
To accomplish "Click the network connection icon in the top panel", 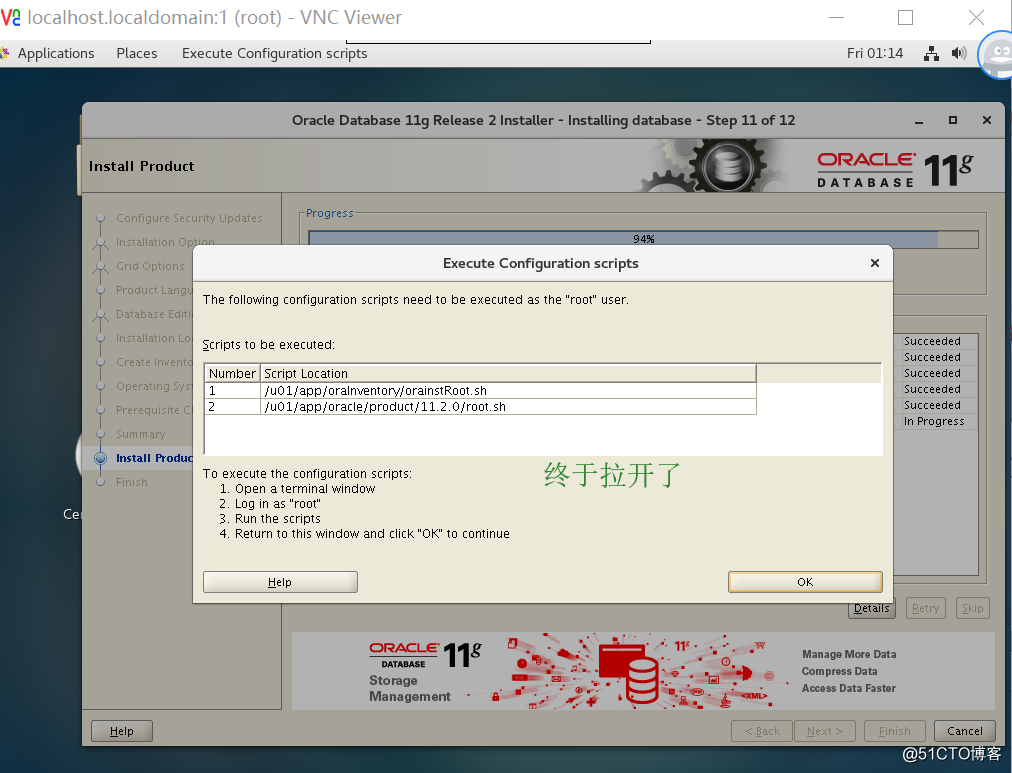I will click(931, 54).
